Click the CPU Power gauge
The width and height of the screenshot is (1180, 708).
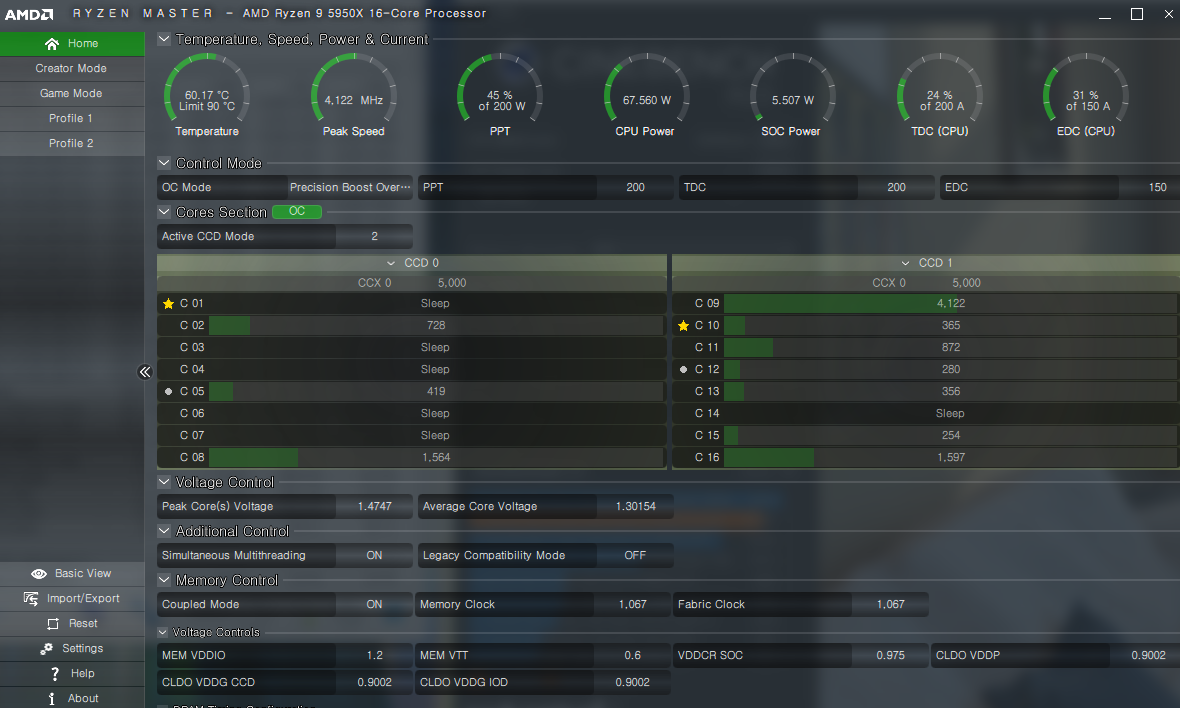(646, 96)
